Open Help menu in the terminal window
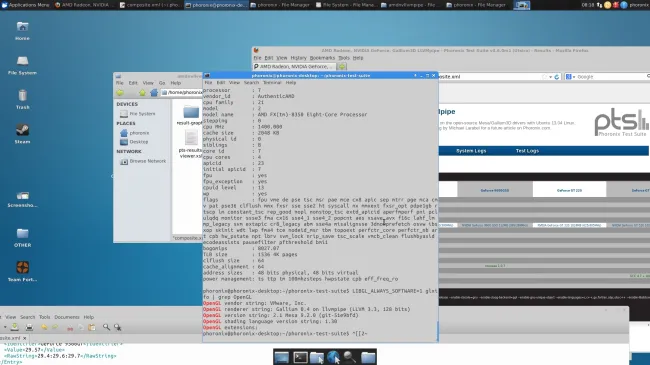Screen dimensions: 650x365 (x=291, y=83)
